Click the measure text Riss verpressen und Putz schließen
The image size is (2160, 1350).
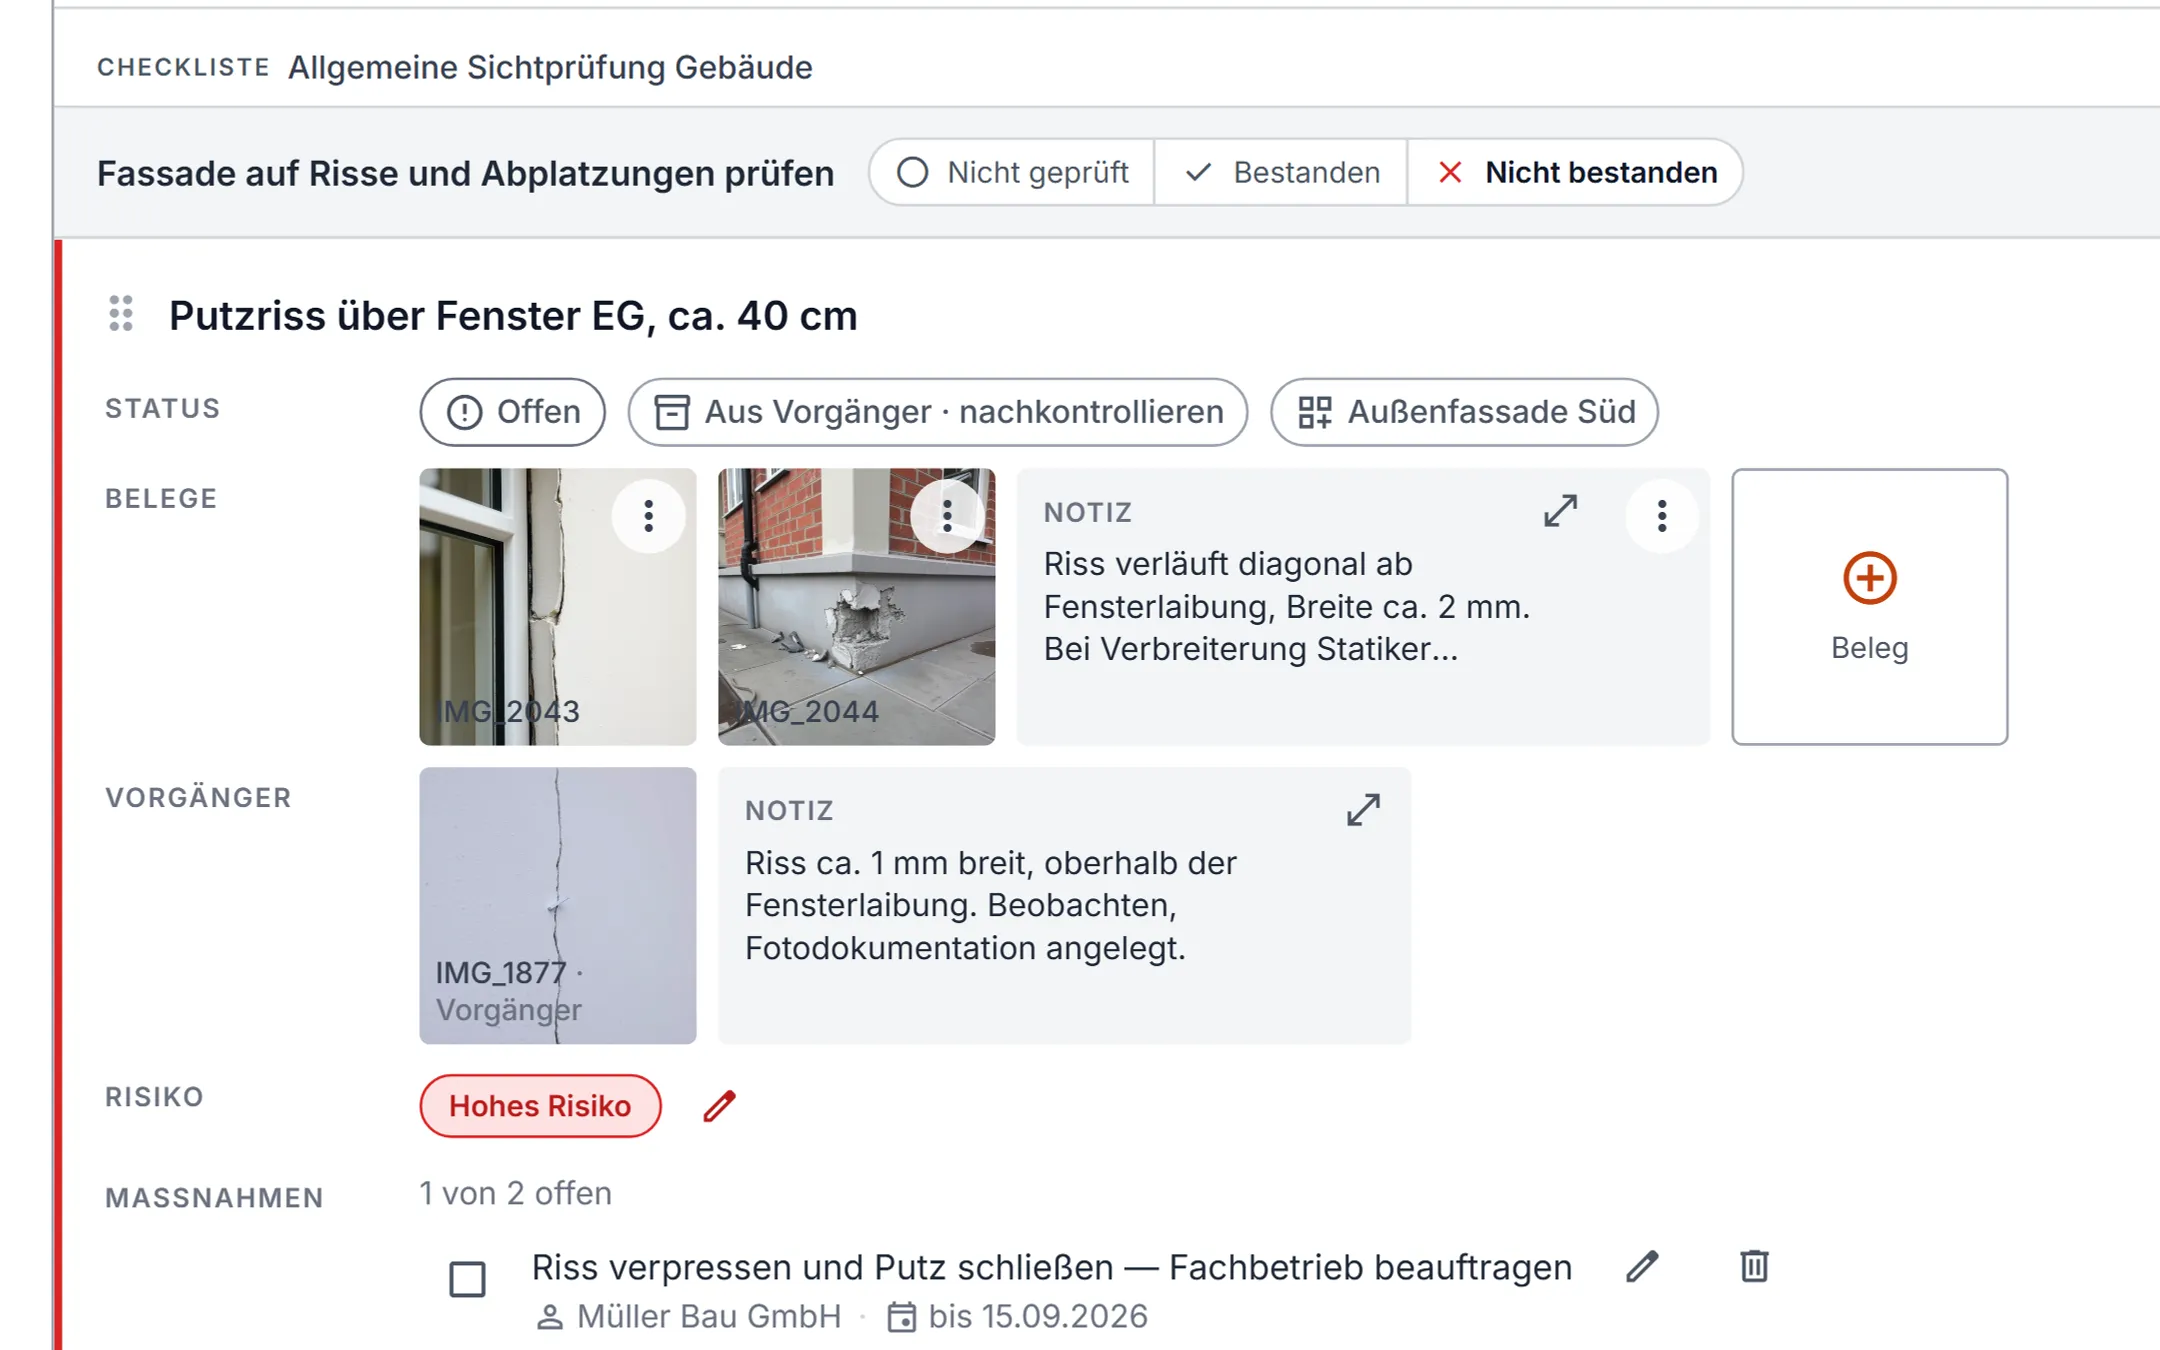[1052, 1267]
